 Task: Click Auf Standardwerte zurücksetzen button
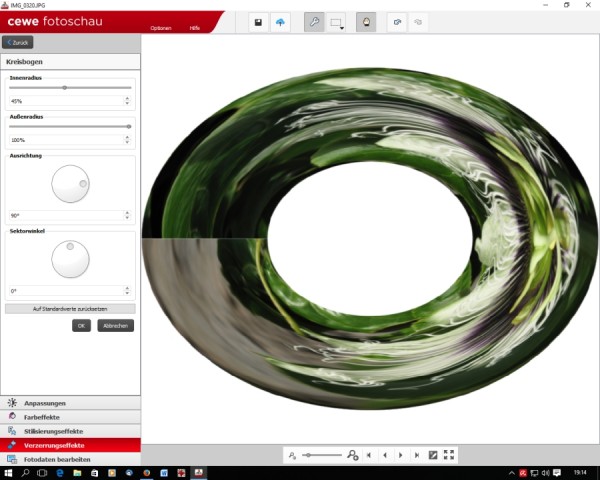70,309
